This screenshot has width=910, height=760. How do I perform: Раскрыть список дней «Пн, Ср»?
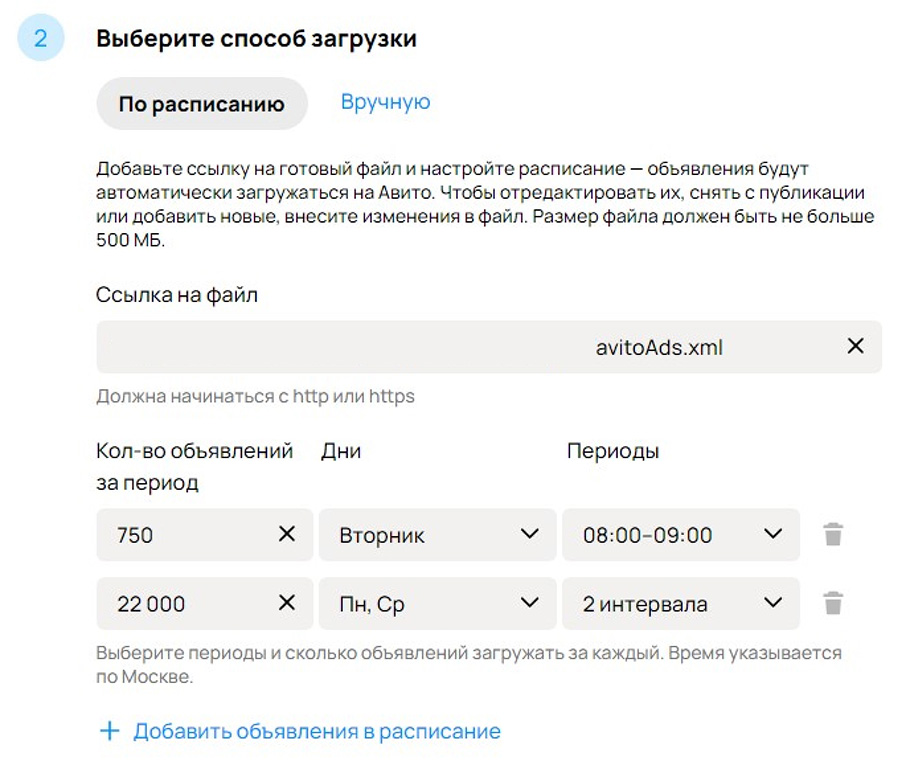pos(437,604)
